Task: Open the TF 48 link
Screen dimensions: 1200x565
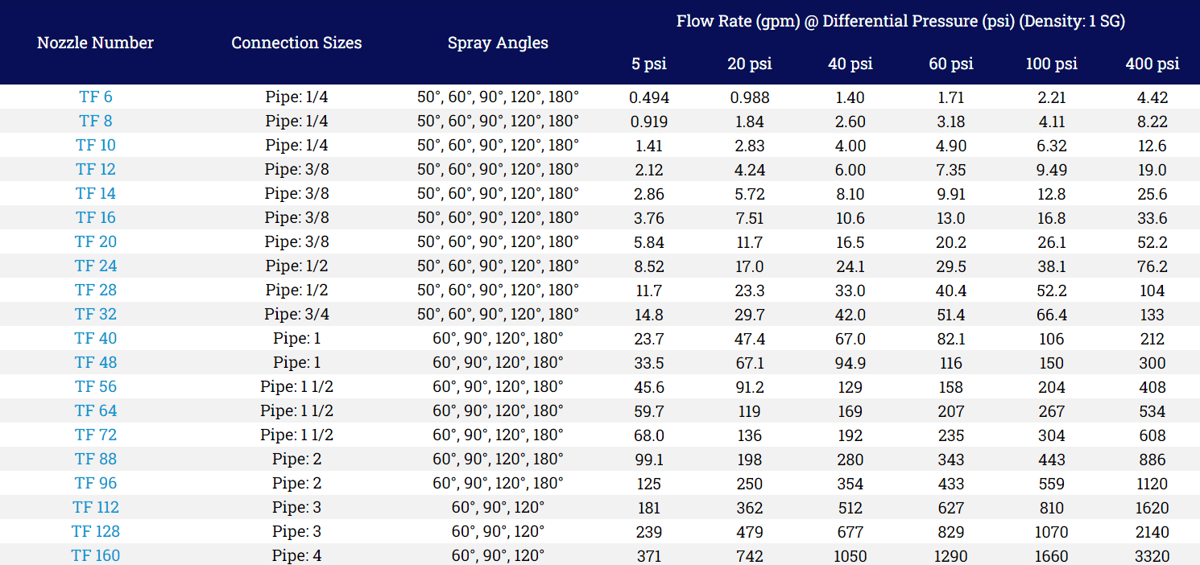Action: (96, 362)
